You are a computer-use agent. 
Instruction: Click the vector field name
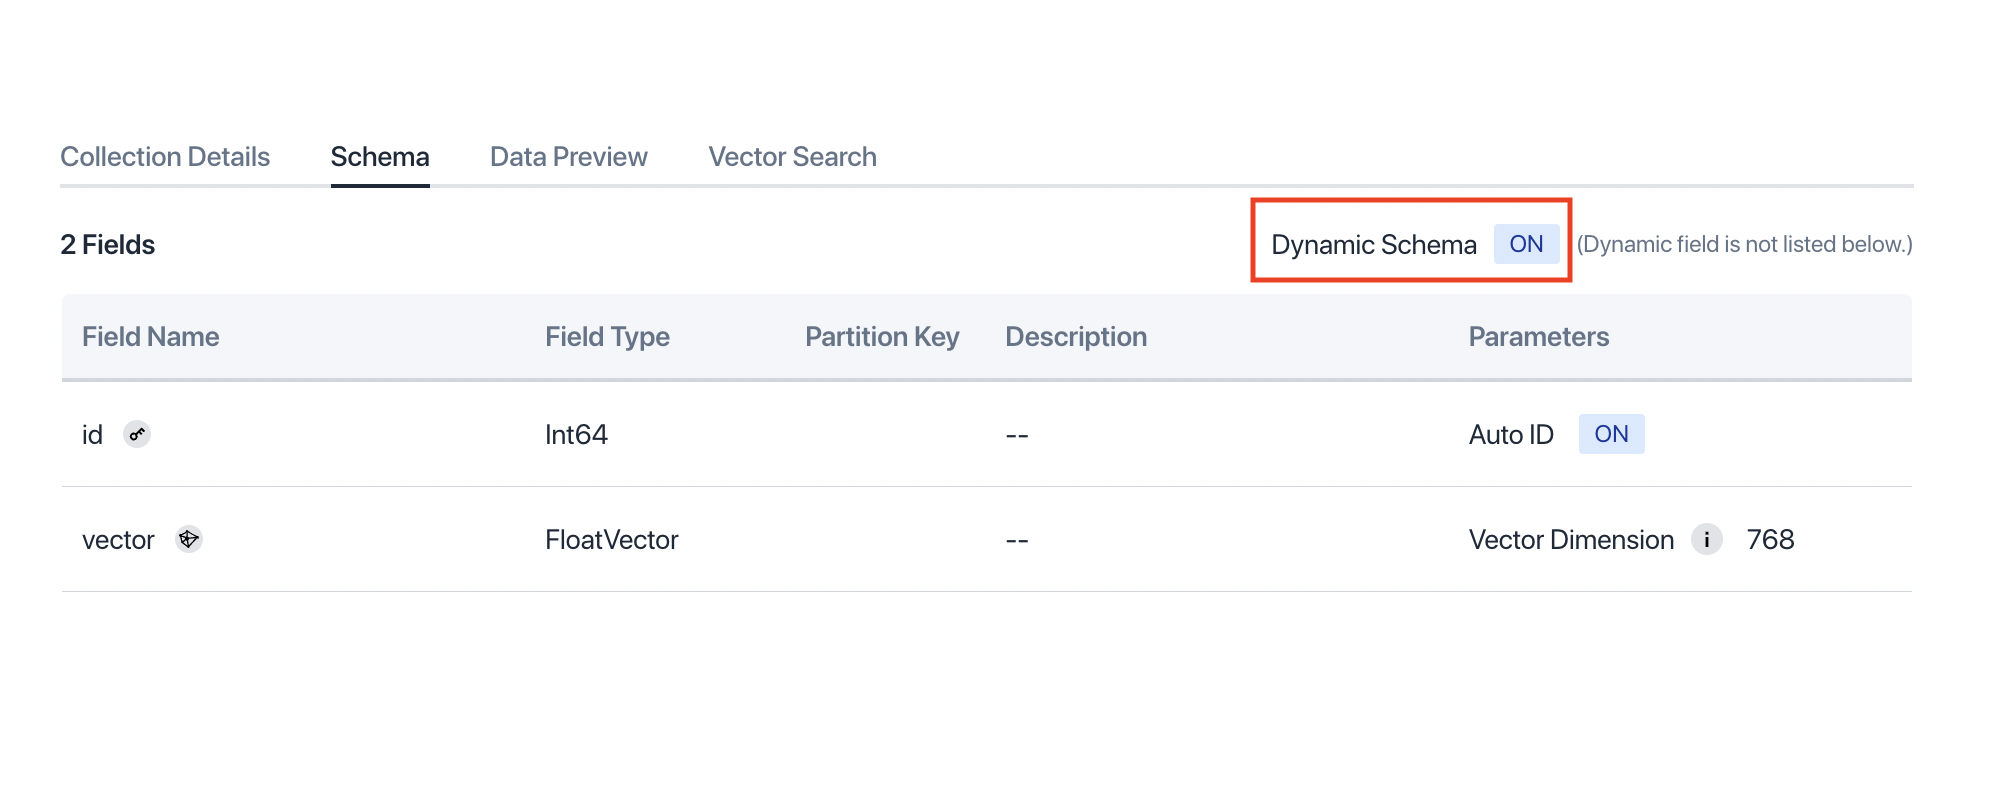point(118,539)
